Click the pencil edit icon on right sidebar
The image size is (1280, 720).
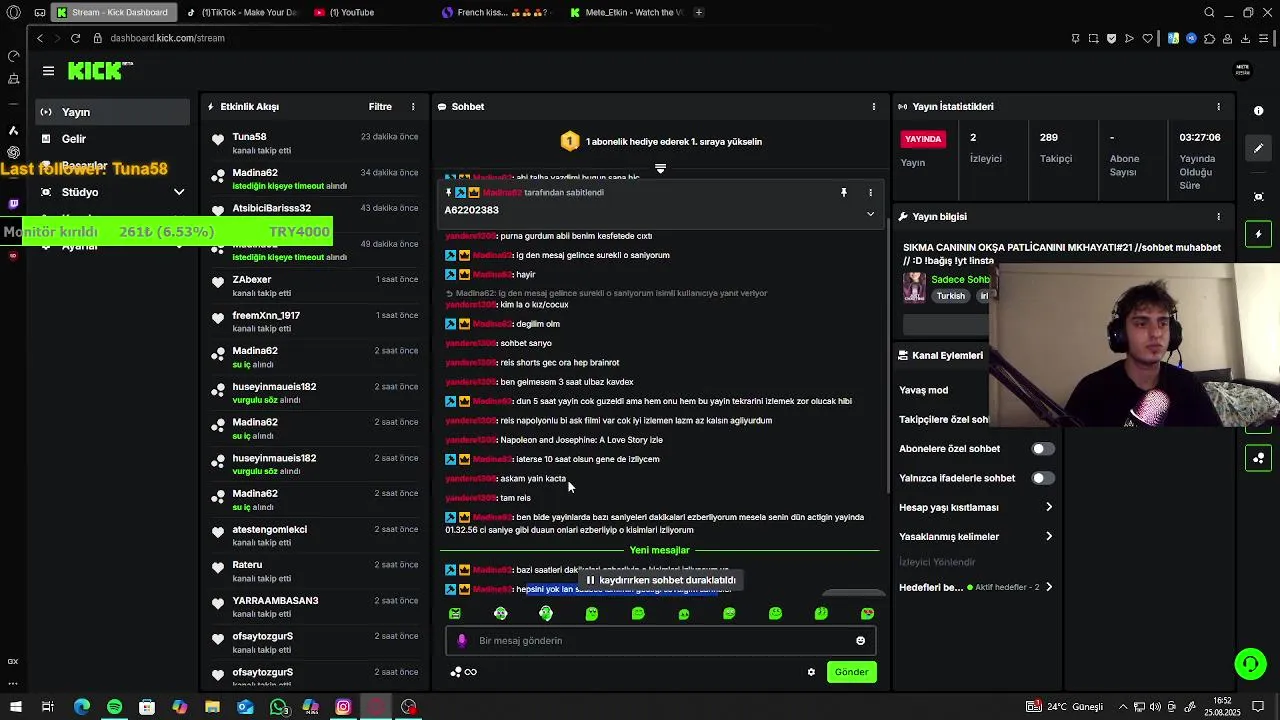click(x=1259, y=148)
